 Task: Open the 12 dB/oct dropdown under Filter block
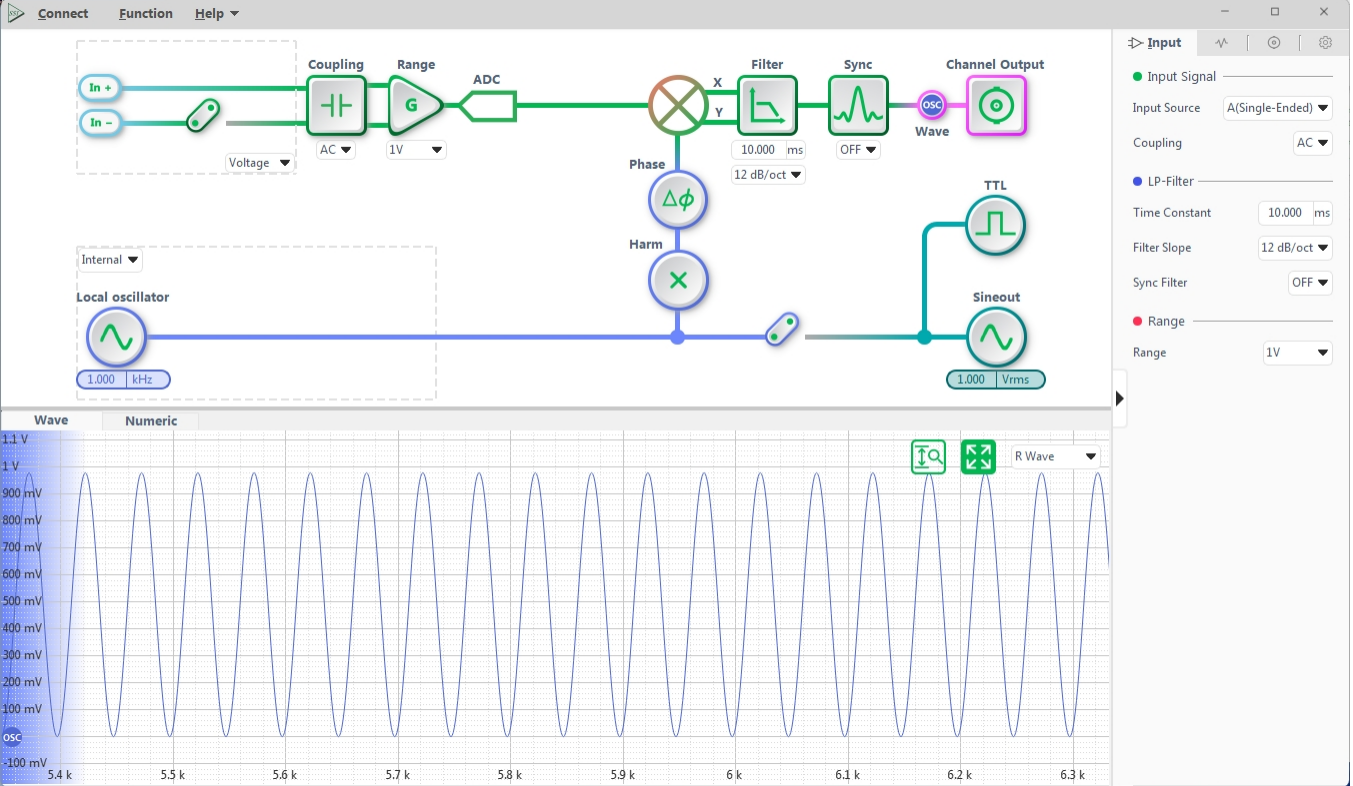(x=768, y=175)
